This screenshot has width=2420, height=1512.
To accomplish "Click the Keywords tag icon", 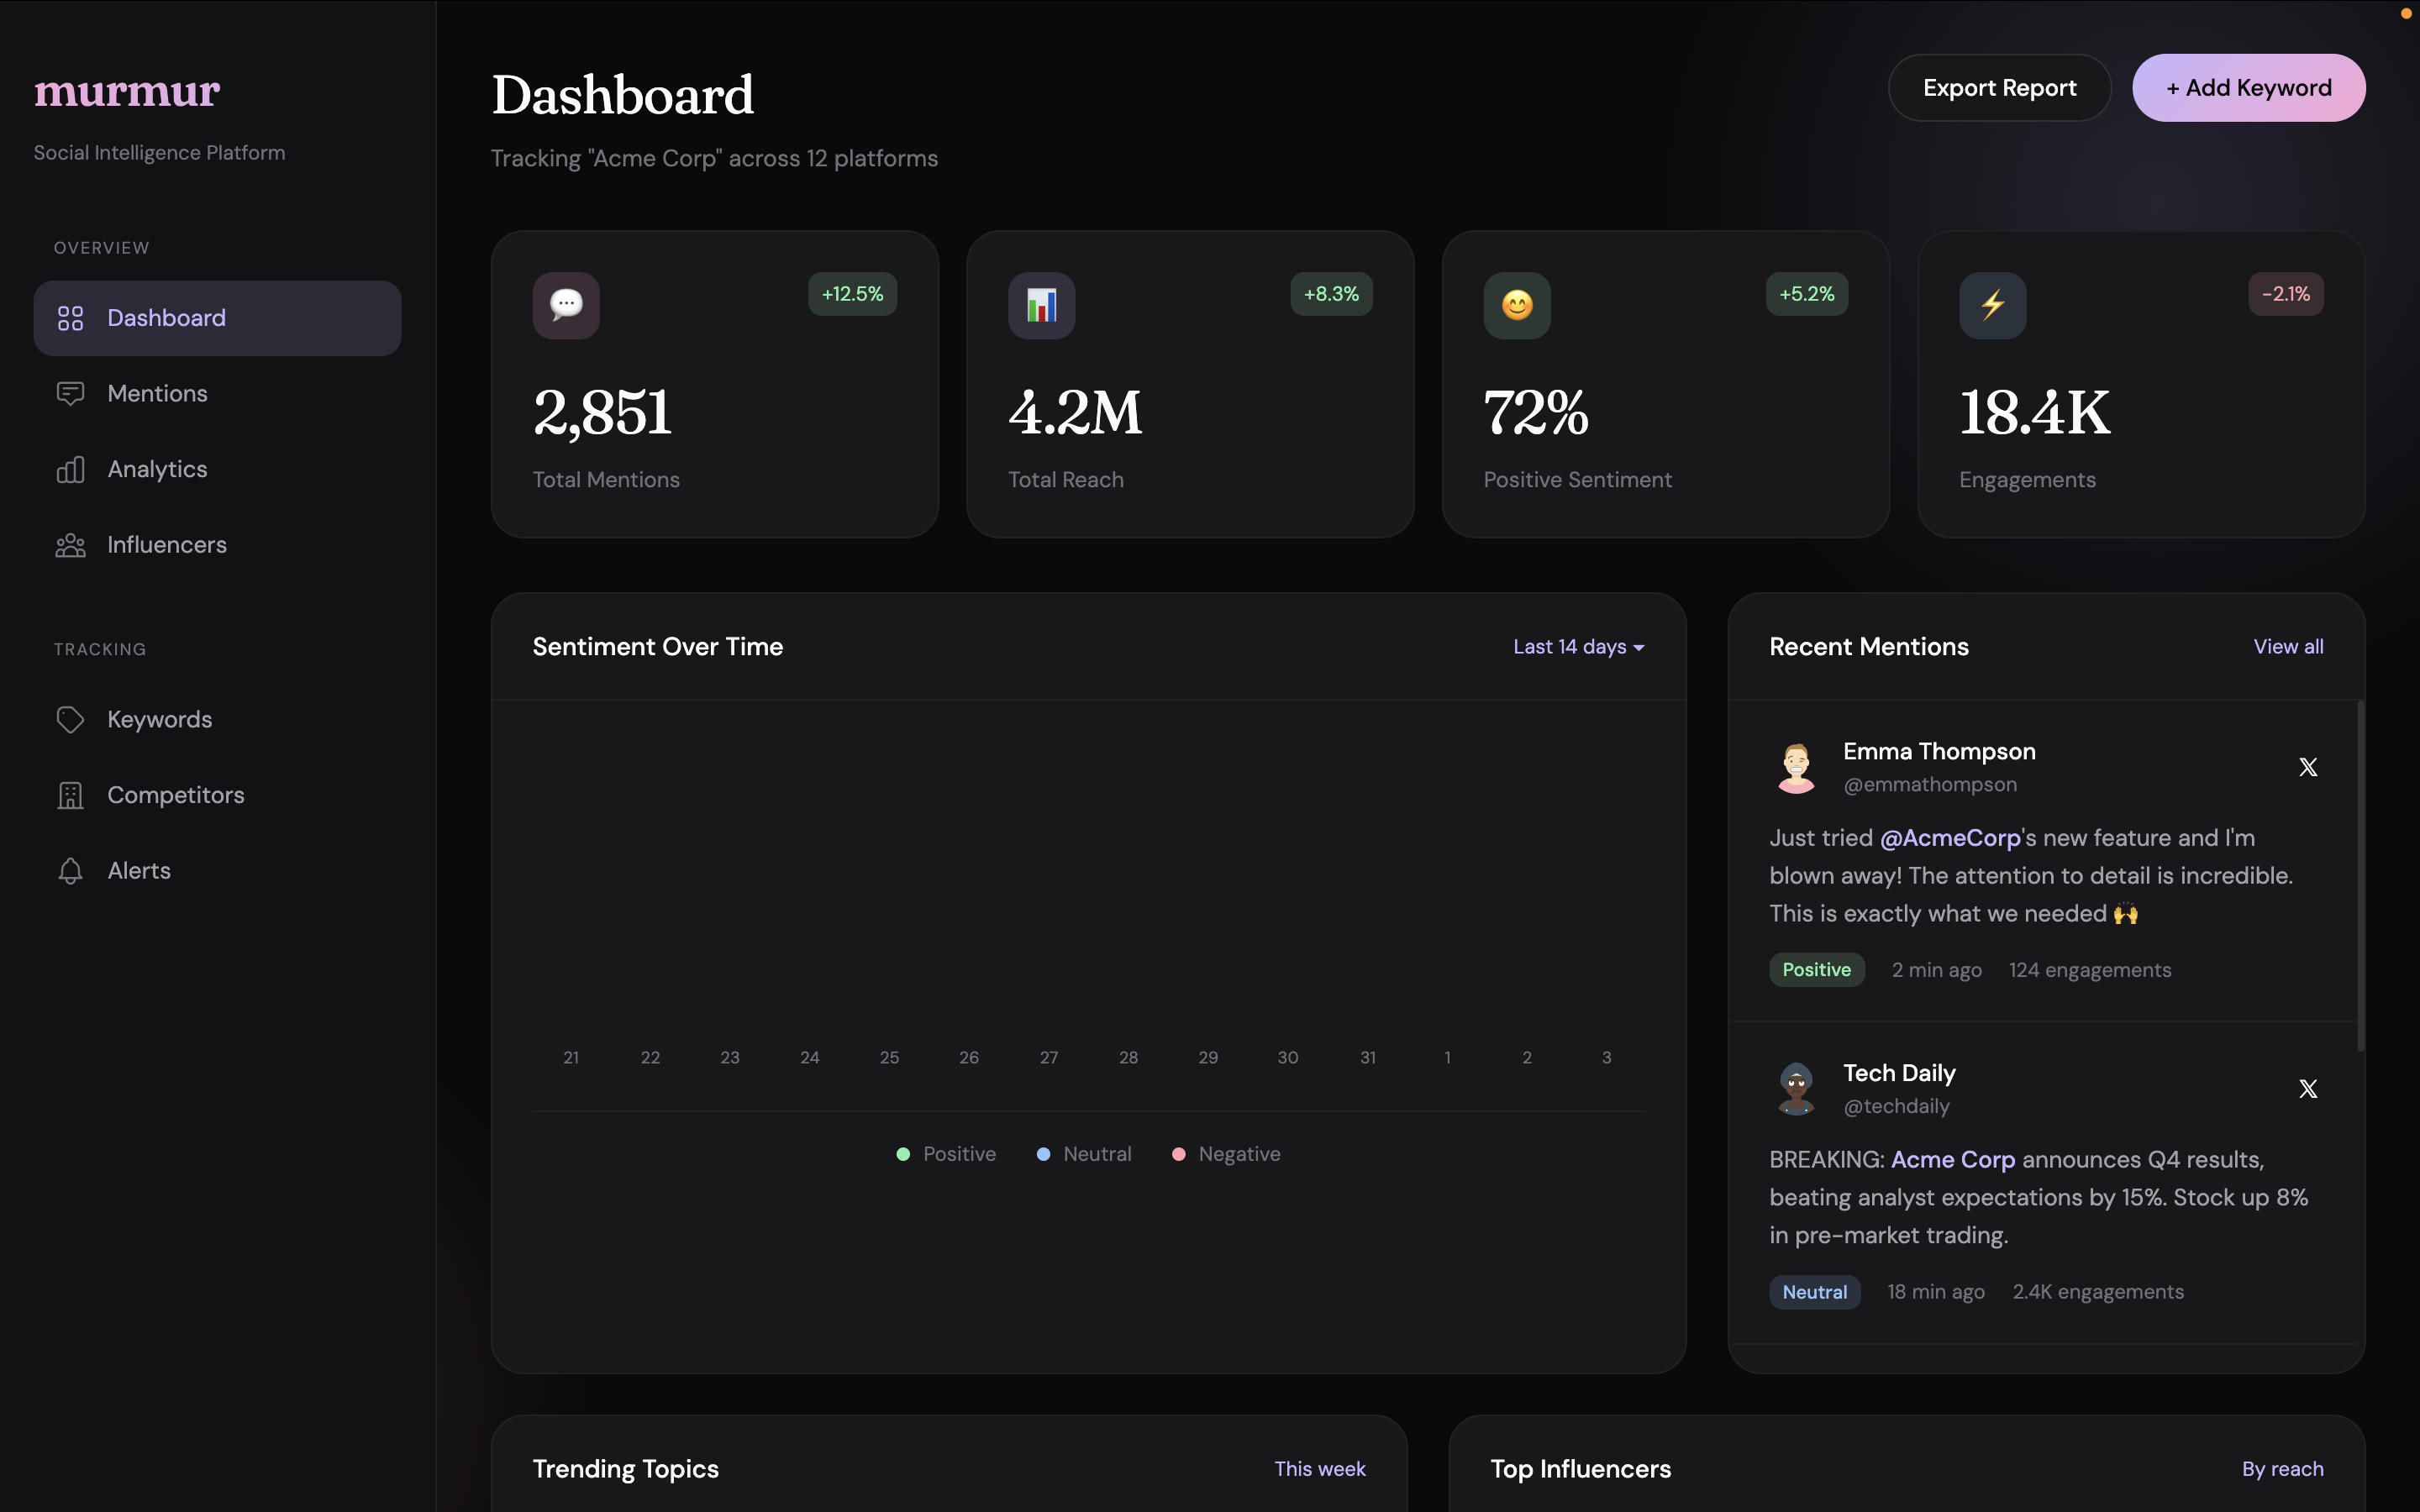I will [x=70, y=719].
